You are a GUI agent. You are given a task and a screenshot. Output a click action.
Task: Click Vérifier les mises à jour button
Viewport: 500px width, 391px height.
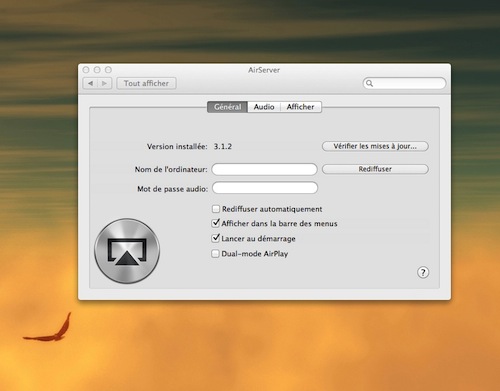point(375,146)
